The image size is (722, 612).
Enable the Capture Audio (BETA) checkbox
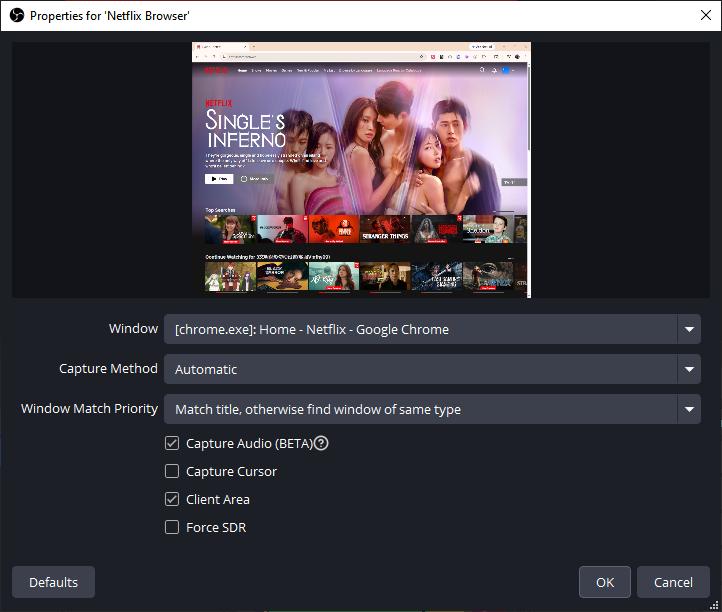tap(172, 443)
